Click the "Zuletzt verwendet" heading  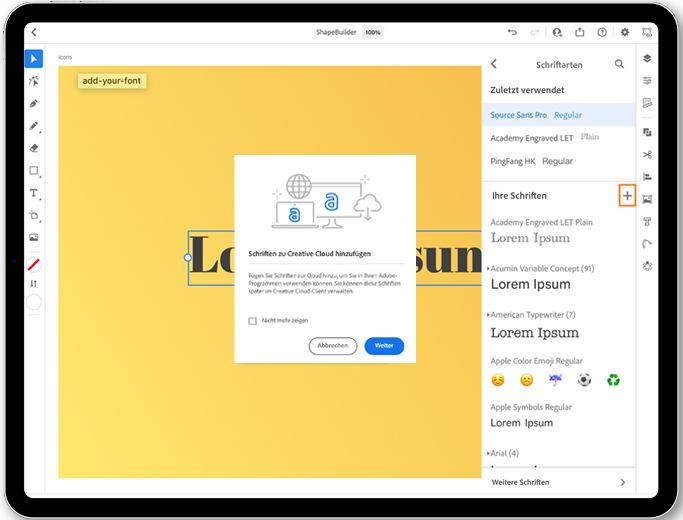point(527,90)
